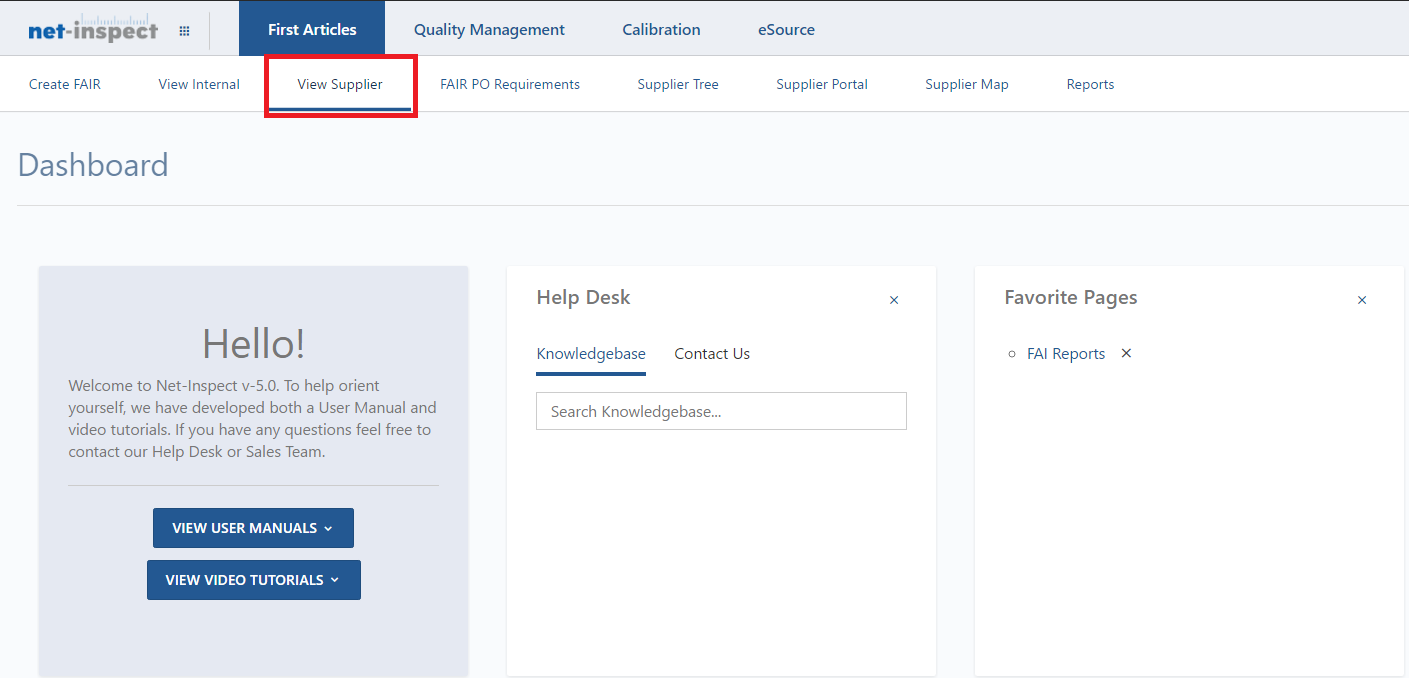Remove FAI Reports from favorites

(1126, 353)
